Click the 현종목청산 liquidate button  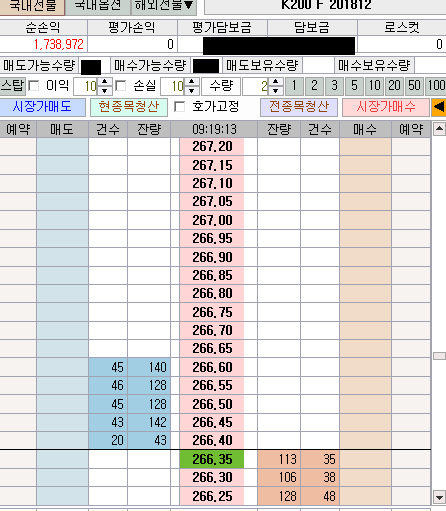tap(129, 107)
